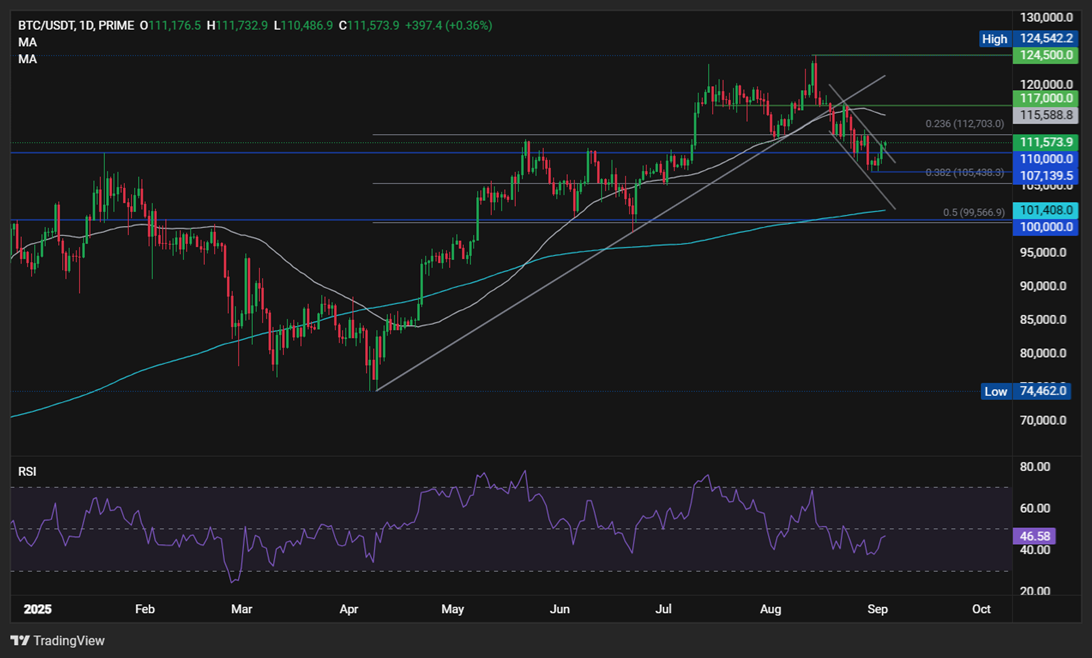
Task: Click the Sep time axis label
Action: pyautogui.click(x=878, y=609)
